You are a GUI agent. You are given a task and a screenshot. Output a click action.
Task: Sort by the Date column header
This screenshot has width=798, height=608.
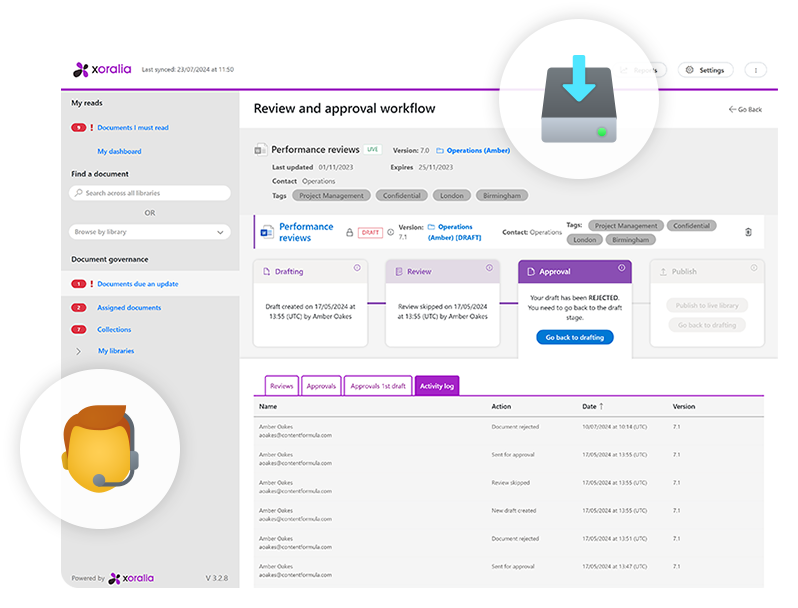[x=590, y=407]
